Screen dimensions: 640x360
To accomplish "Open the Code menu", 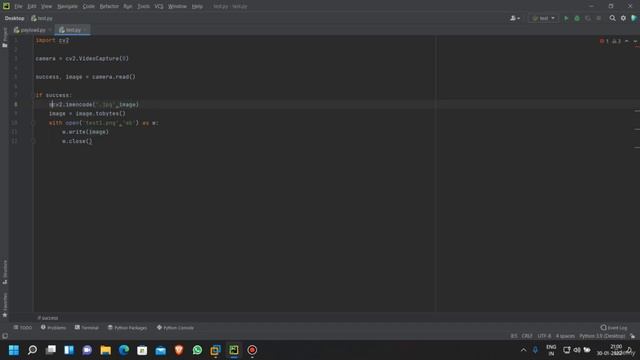I will [89, 7].
